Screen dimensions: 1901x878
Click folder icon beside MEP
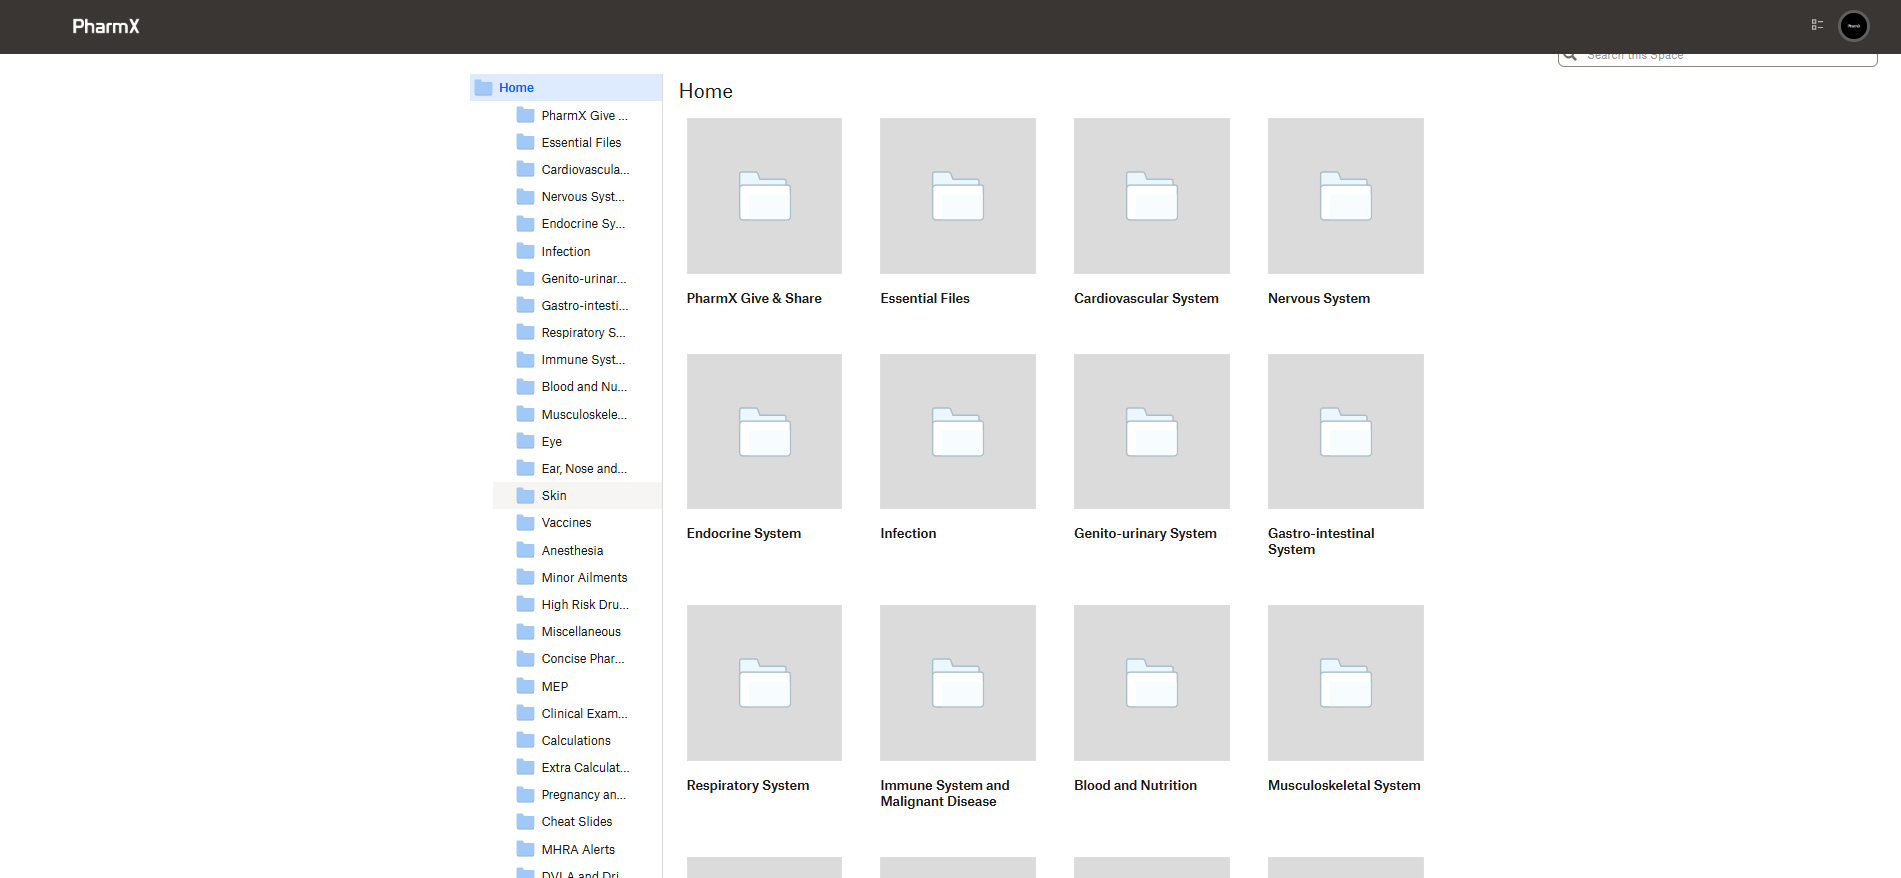coord(525,686)
